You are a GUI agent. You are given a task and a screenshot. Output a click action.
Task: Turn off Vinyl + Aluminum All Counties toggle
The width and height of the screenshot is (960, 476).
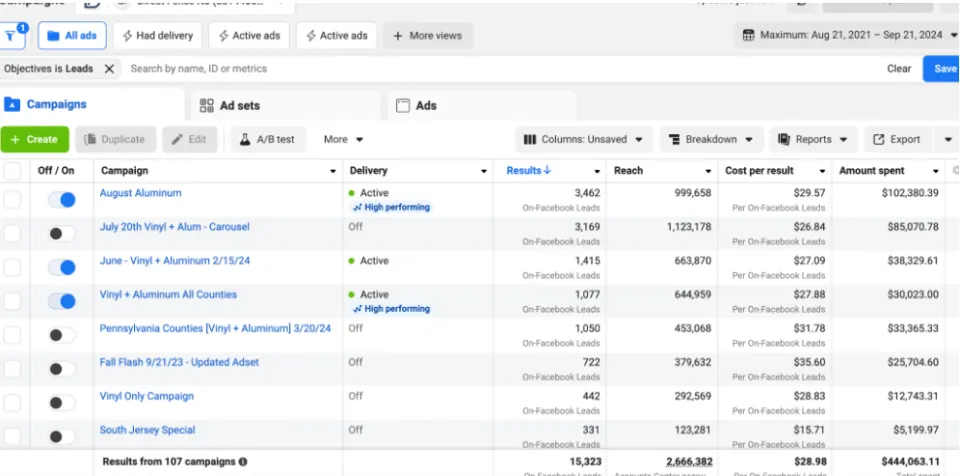[62, 301]
